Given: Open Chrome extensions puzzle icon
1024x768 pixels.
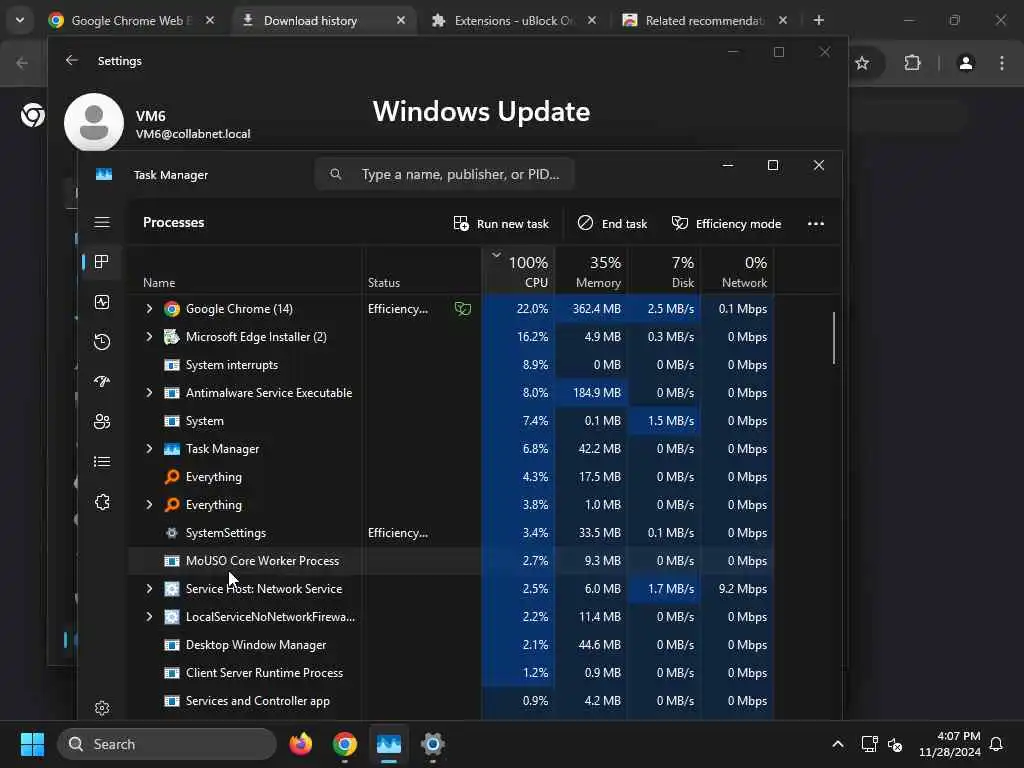Looking at the screenshot, I should (x=912, y=63).
